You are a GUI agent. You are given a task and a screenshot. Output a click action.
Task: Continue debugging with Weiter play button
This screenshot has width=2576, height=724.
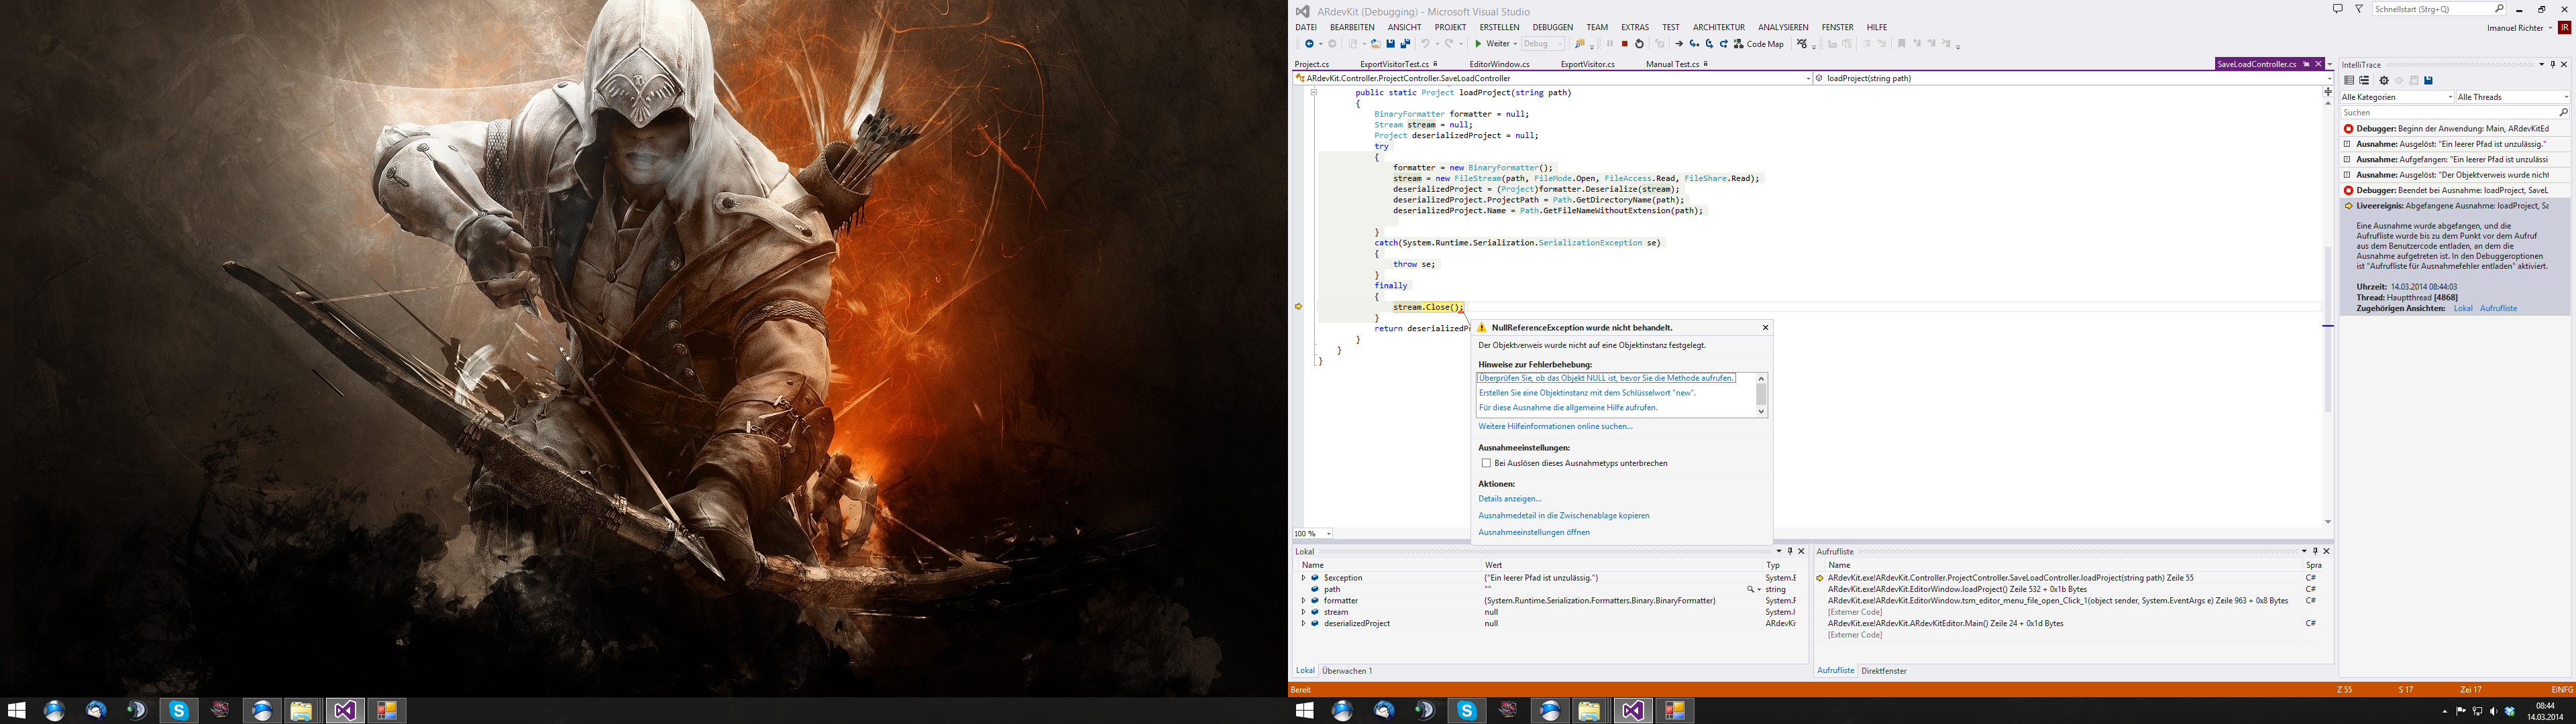click(1494, 44)
